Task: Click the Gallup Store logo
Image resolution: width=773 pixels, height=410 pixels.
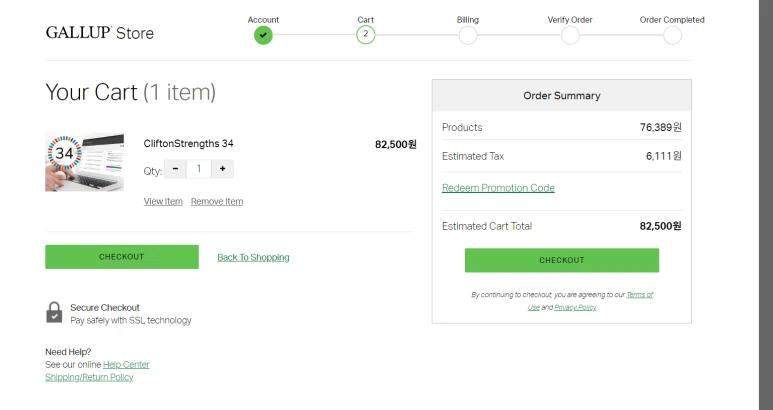Action: tap(100, 33)
